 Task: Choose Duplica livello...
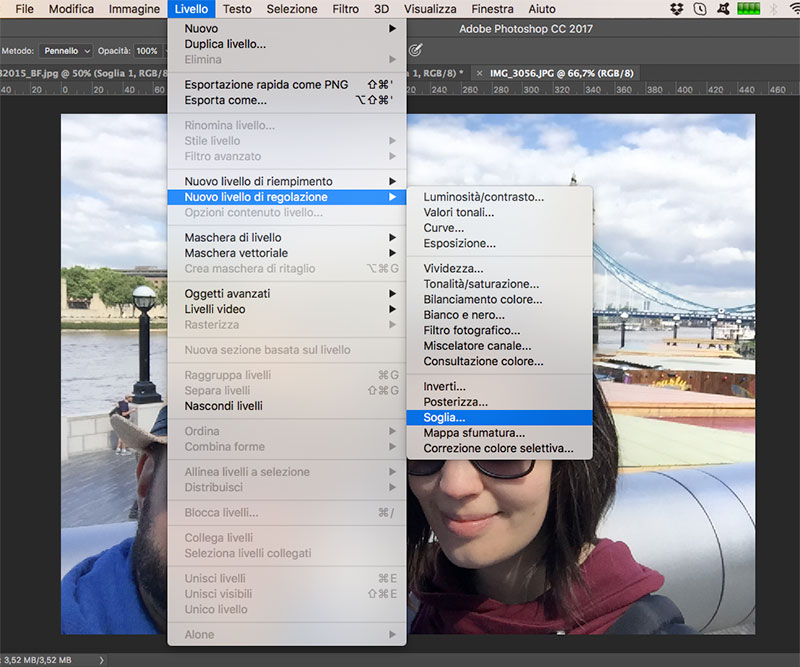click(287, 44)
